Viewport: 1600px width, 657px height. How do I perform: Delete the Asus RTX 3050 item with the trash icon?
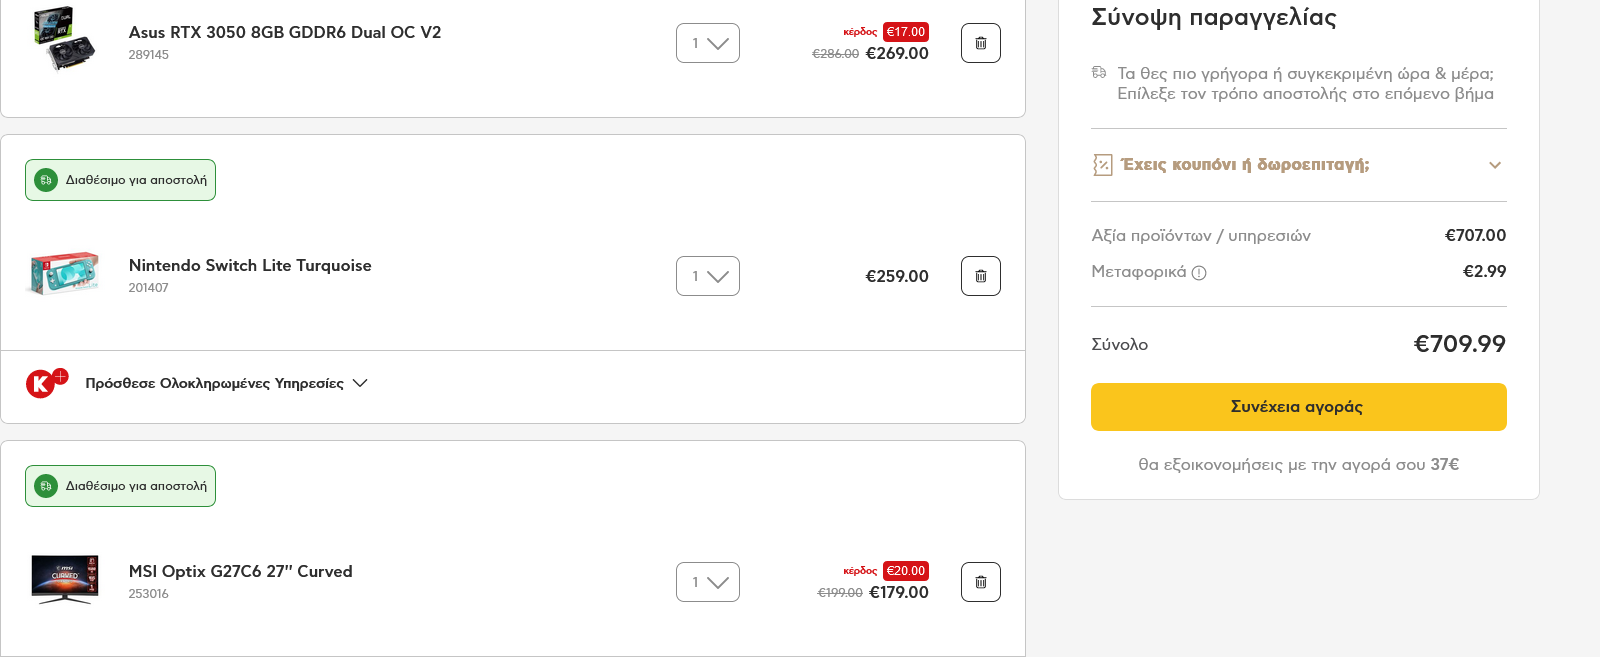tap(981, 43)
